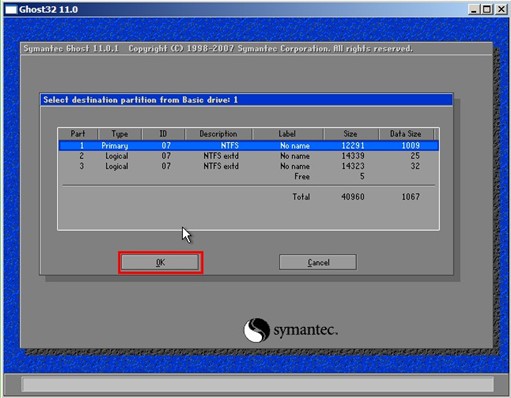This screenshot has width=511, height=398.
Task: Click the Symantec logo icon
Action: [x=256, y=330]
